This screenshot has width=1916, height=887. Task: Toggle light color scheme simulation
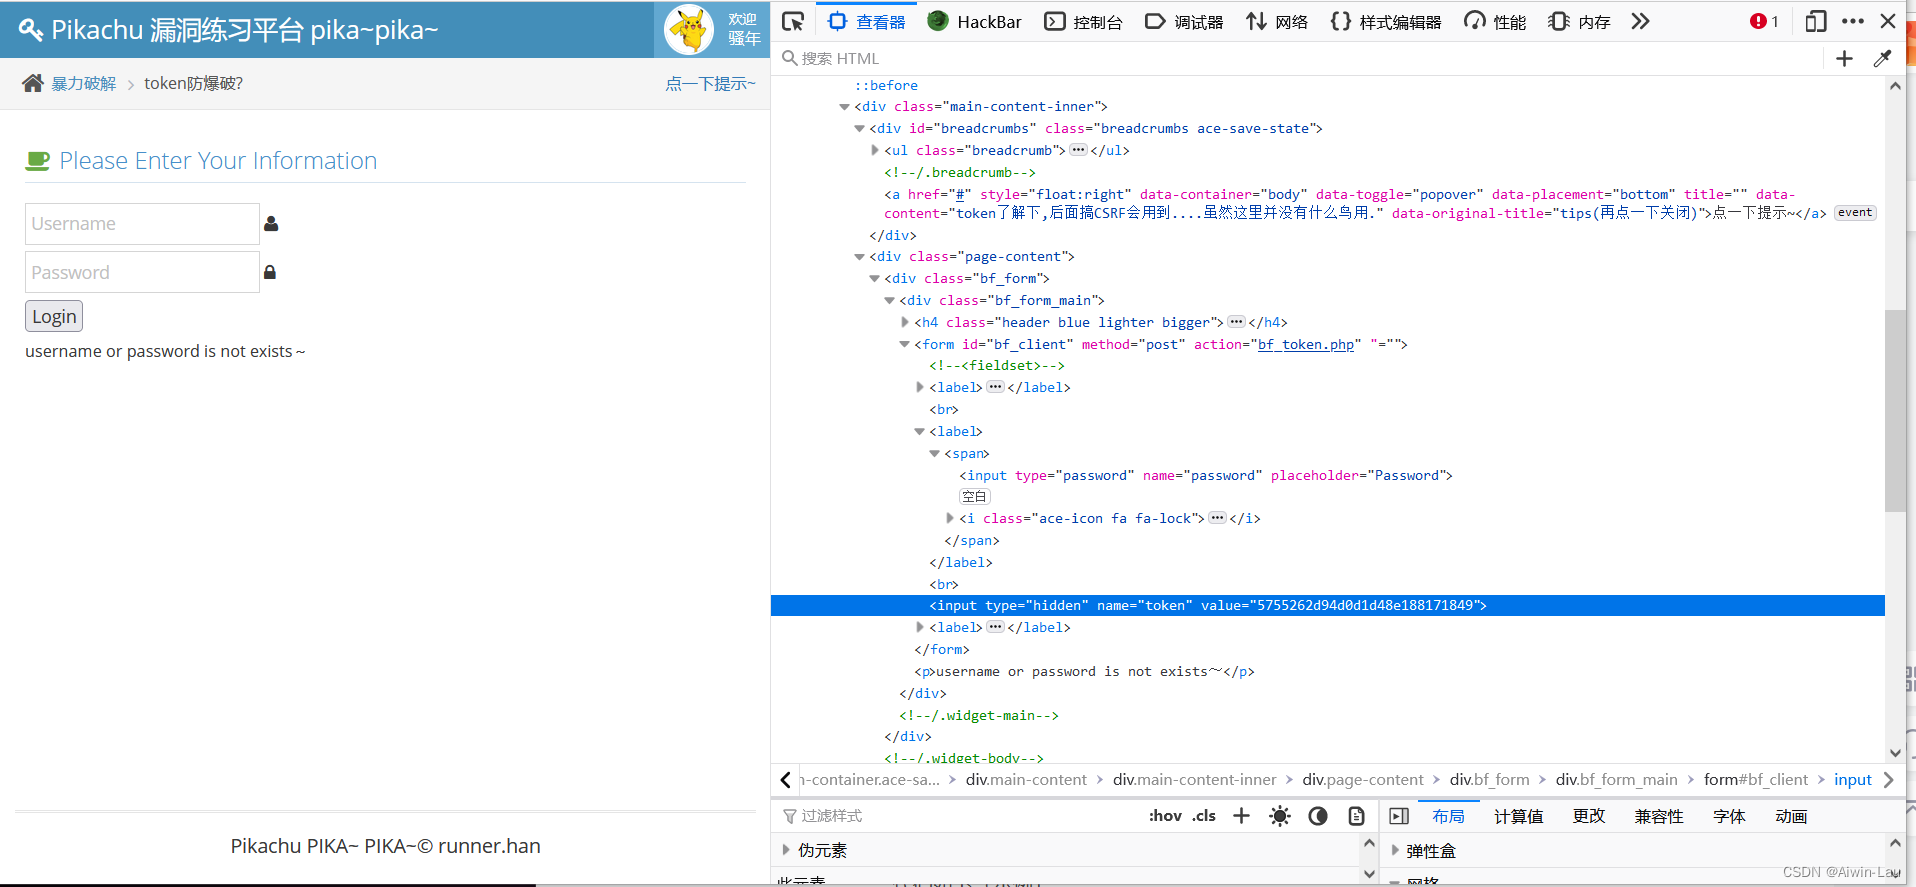[x=1279, y=816]
